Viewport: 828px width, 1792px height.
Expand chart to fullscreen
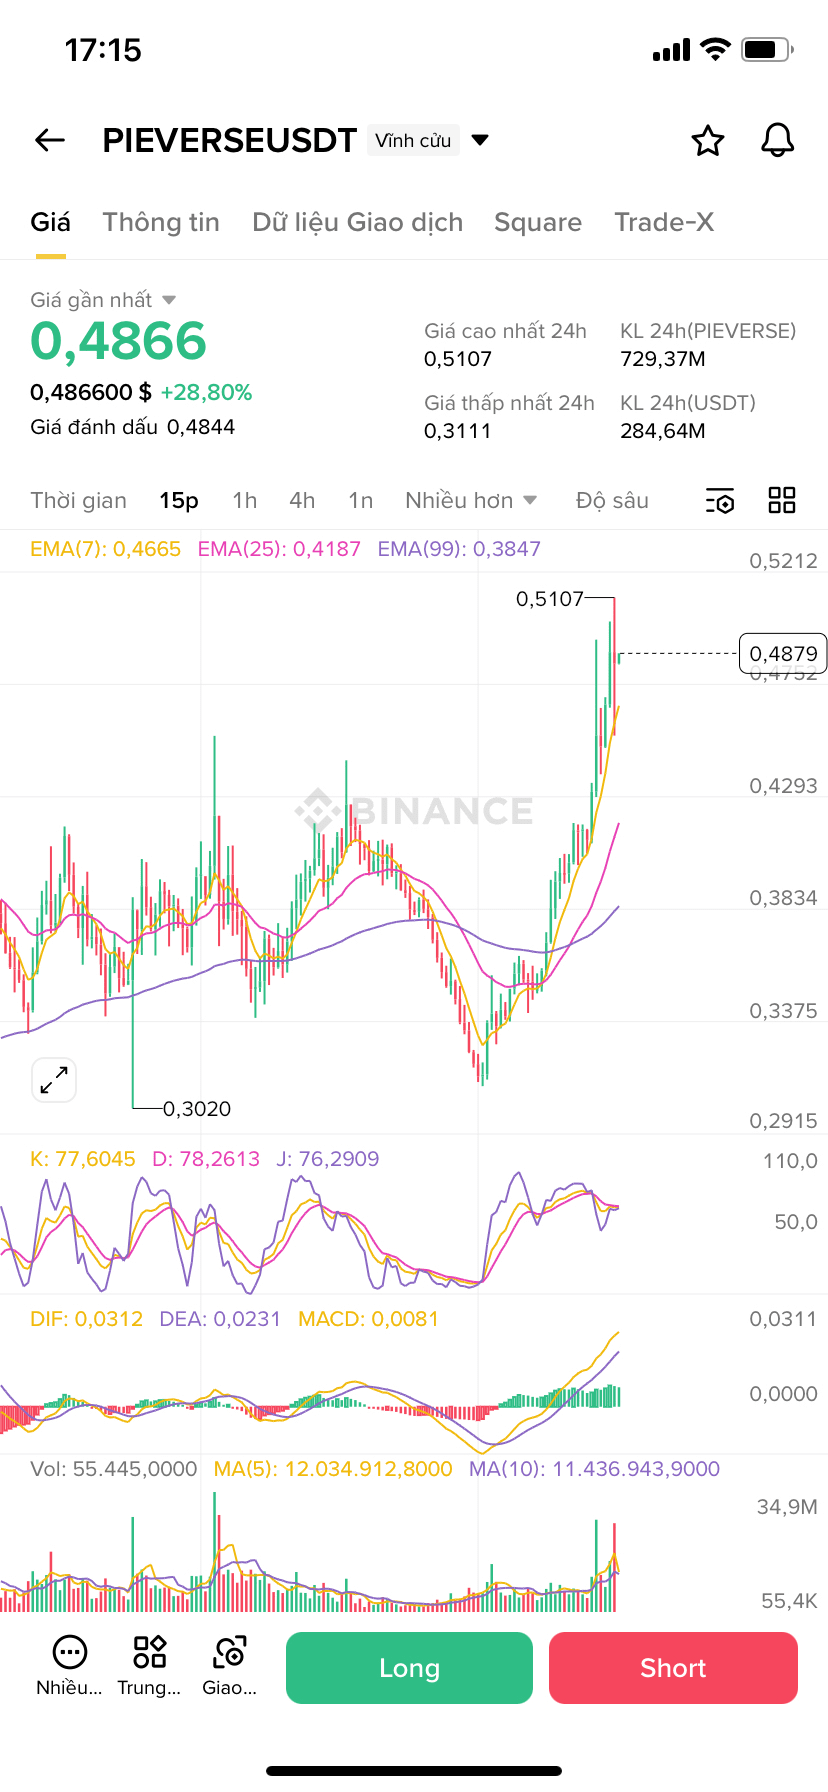[54, 1080]
